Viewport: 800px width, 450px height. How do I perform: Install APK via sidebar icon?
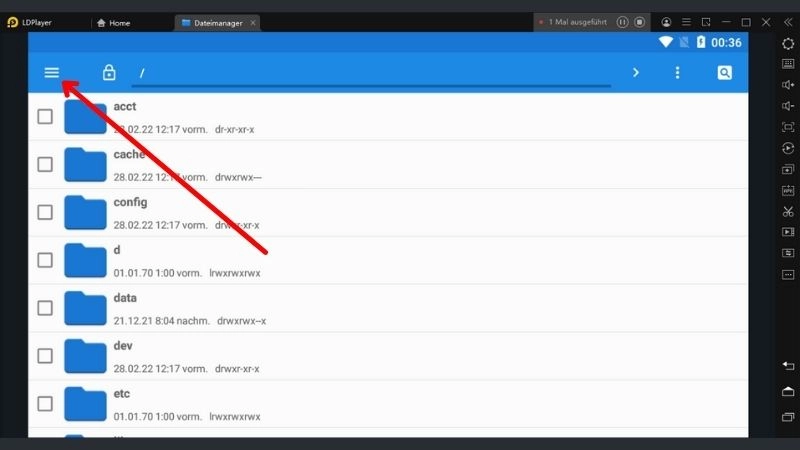pyautogui.click(x=788, y=190)
